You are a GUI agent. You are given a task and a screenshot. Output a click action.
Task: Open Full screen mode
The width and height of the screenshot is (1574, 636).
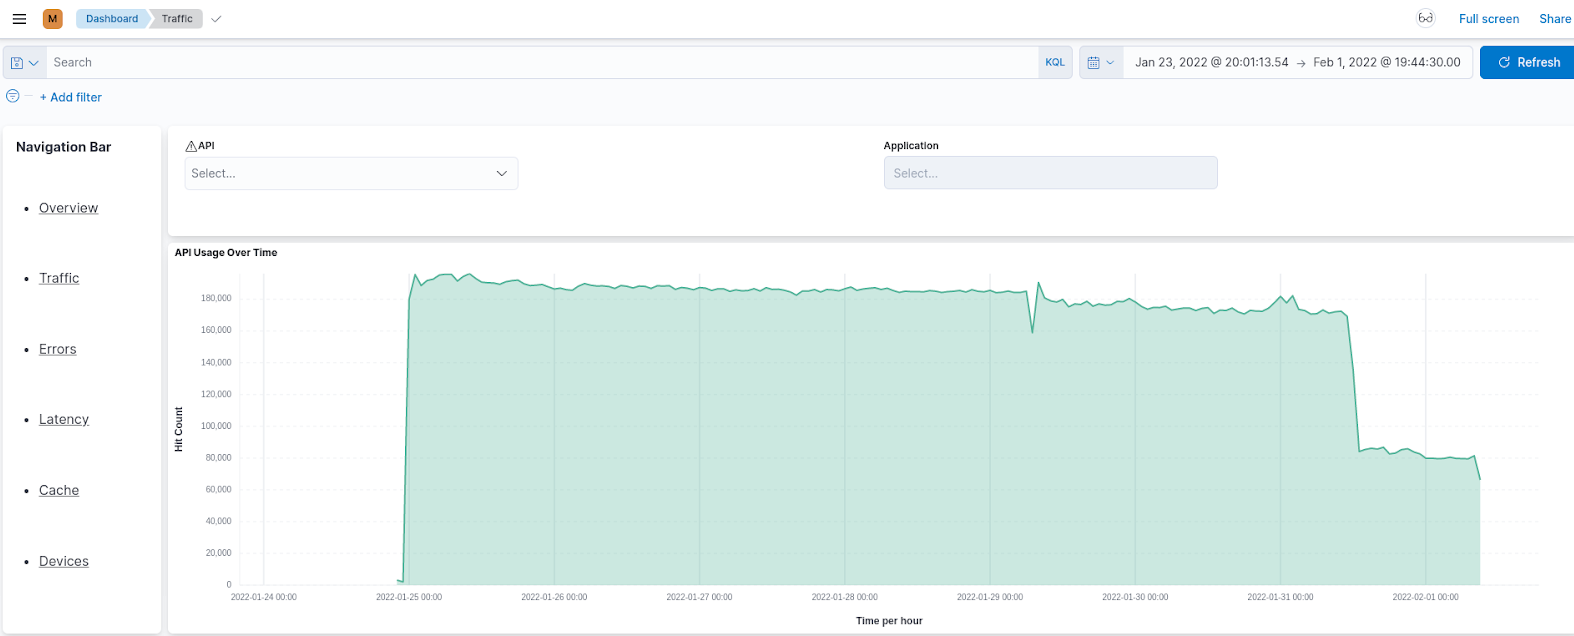[x=1488, y=19]
